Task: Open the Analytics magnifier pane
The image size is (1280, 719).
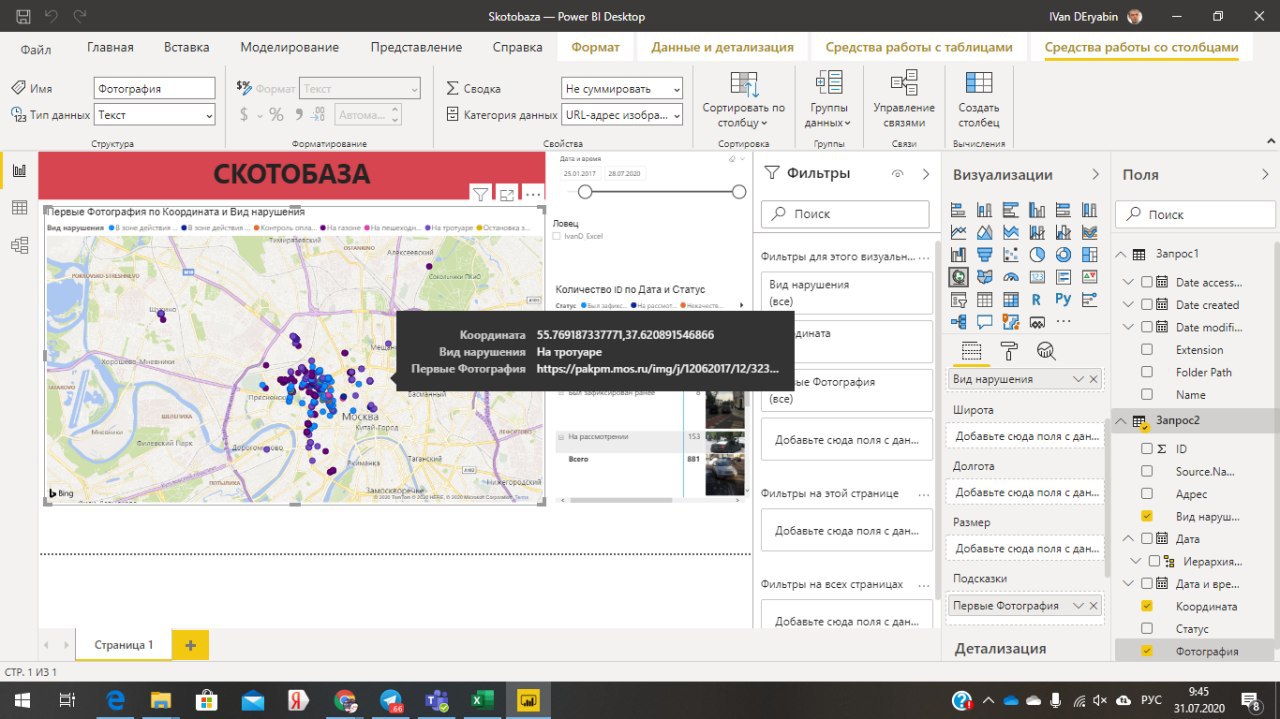Action: click(1046, 350)
